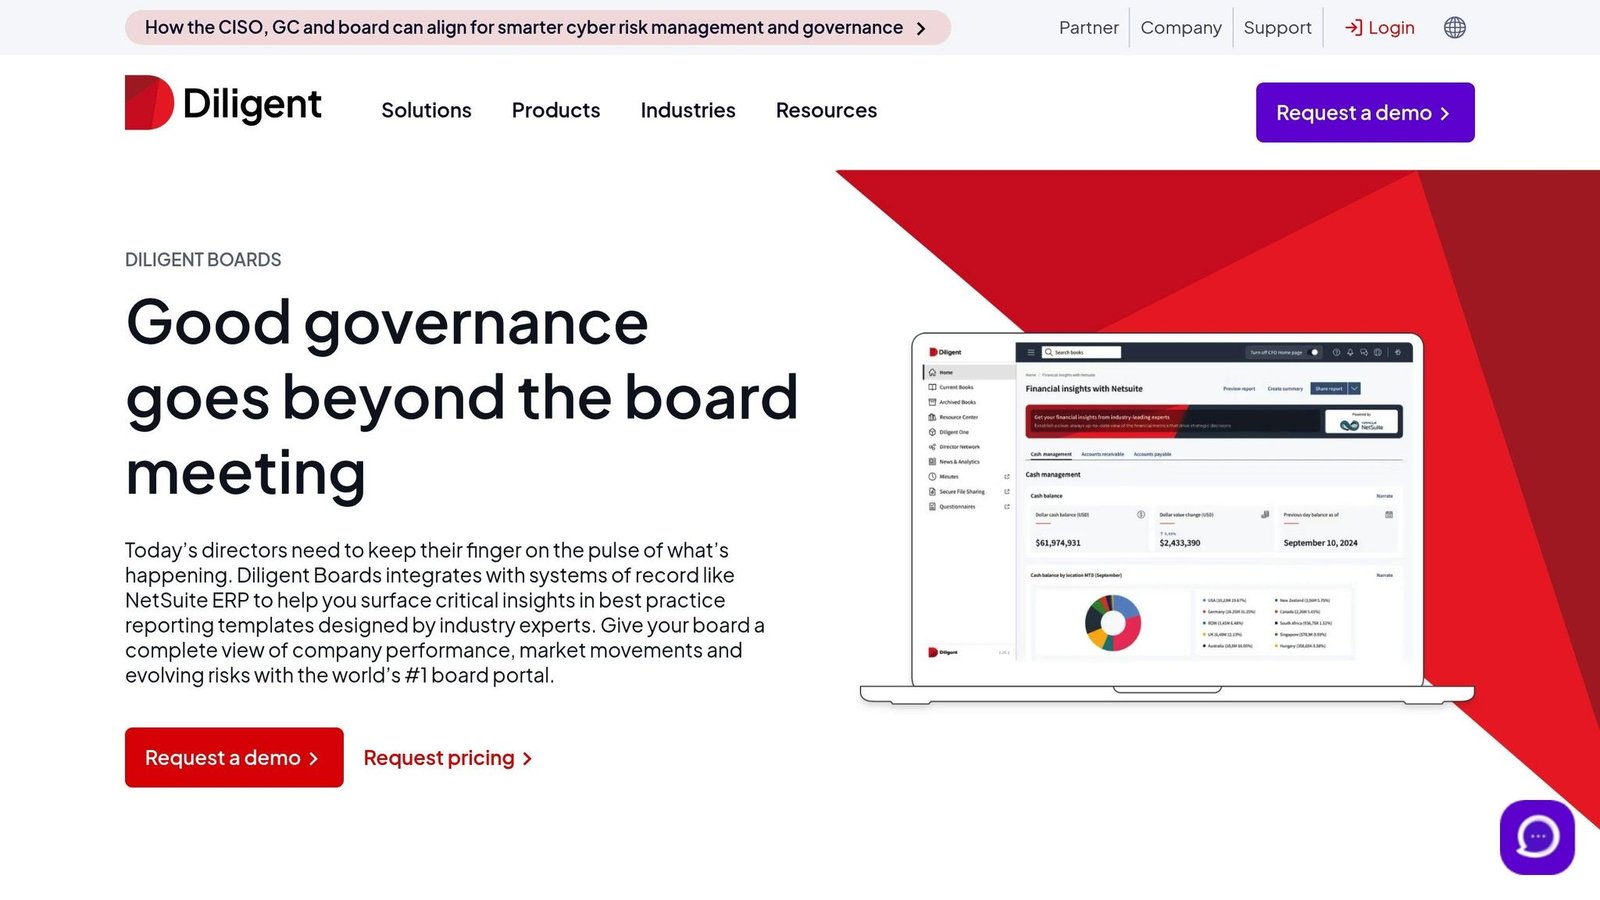Image resolution: width=1600 pixels, height=900 pixels.
Task: Click Search books field in laptop mockup
Action: 1081,352
